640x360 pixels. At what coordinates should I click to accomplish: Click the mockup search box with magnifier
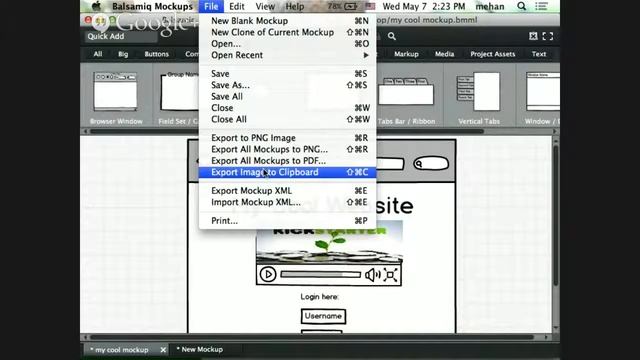pos(431,164)
